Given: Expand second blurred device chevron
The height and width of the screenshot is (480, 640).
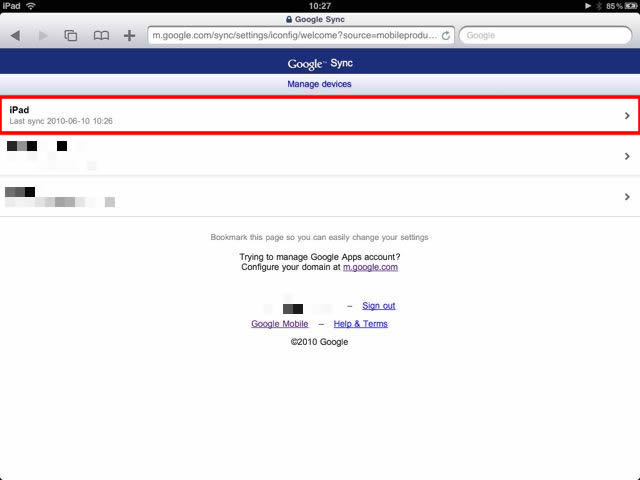Looking at the screenshot, I should pyautogui.click(x=627, y=156).
